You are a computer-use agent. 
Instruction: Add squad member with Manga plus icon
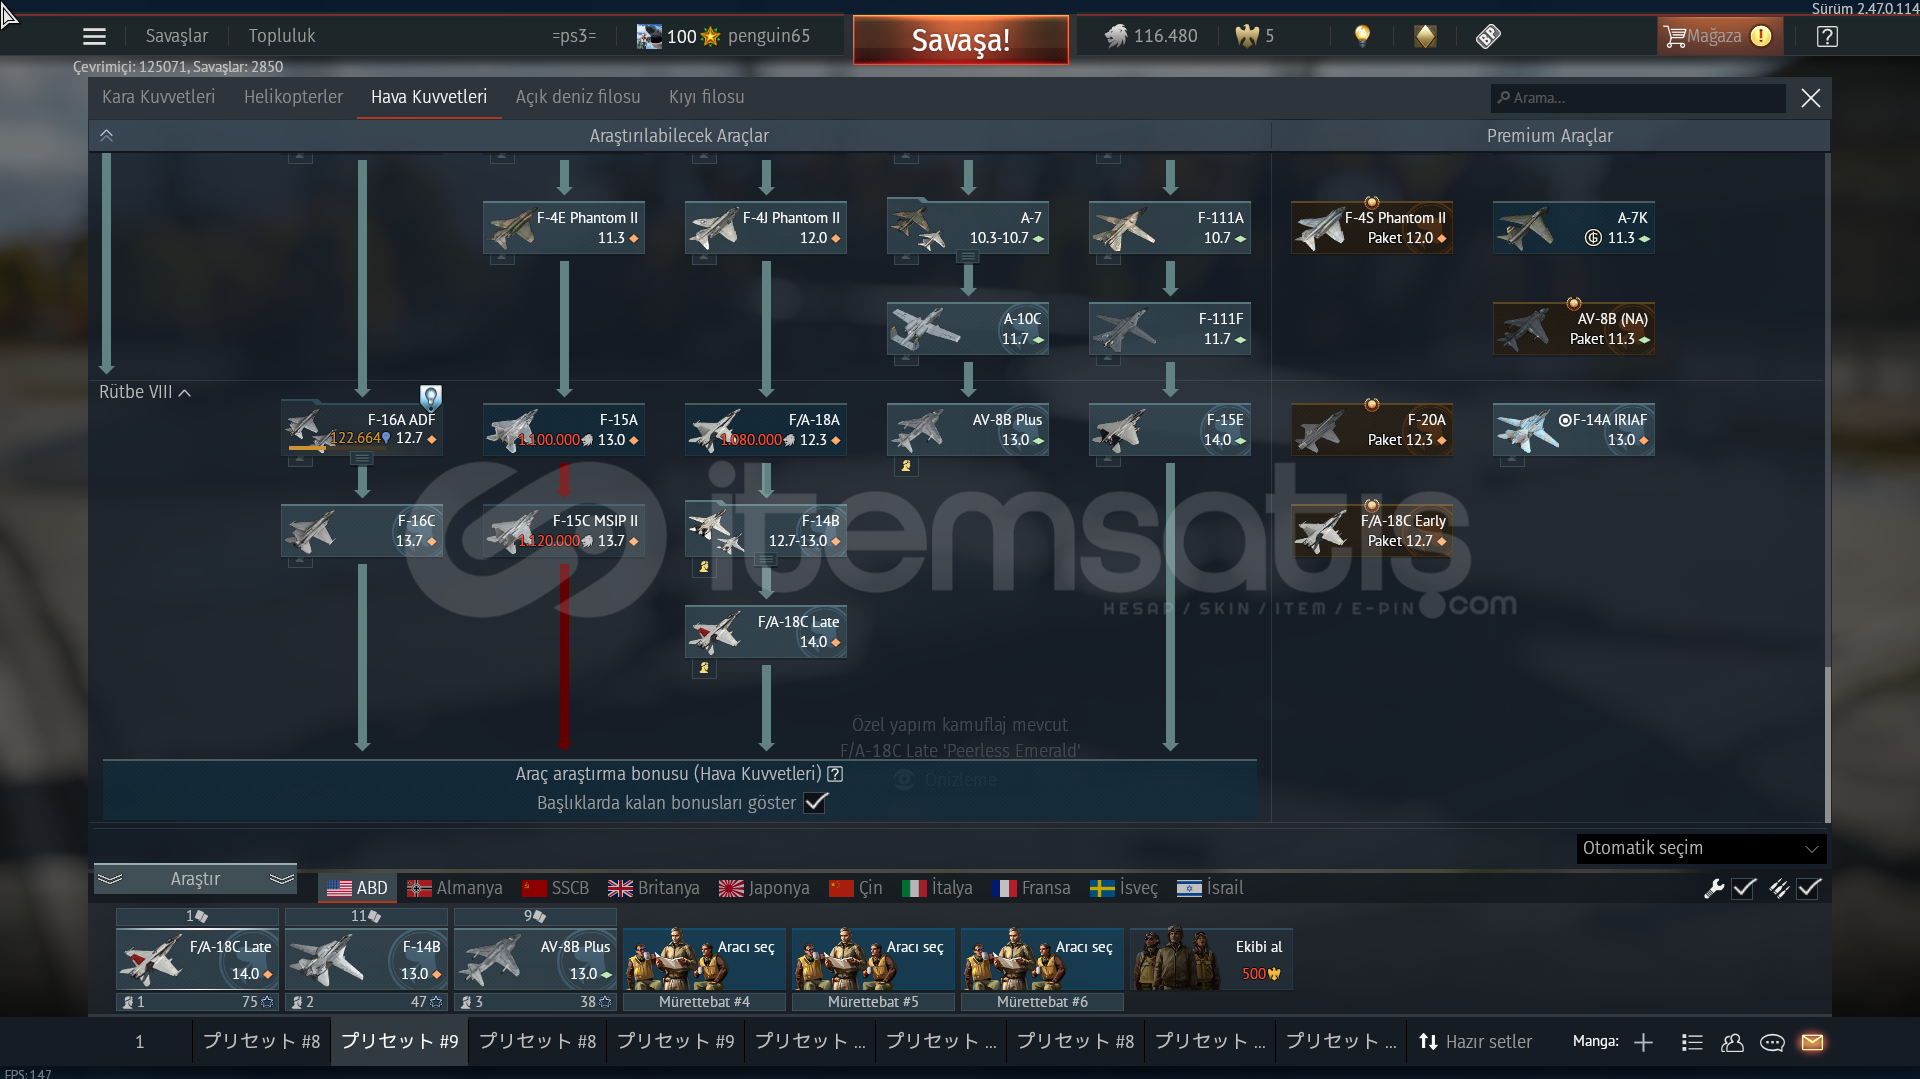coord(1643,1042)
